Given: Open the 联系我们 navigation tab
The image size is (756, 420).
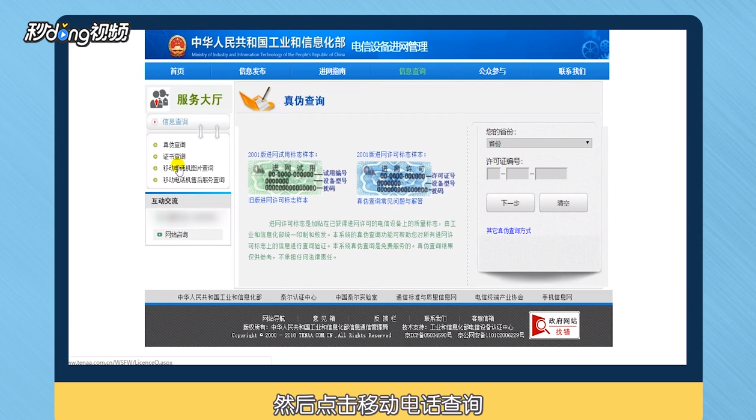Looking at the screenshot, I should 572,71.
